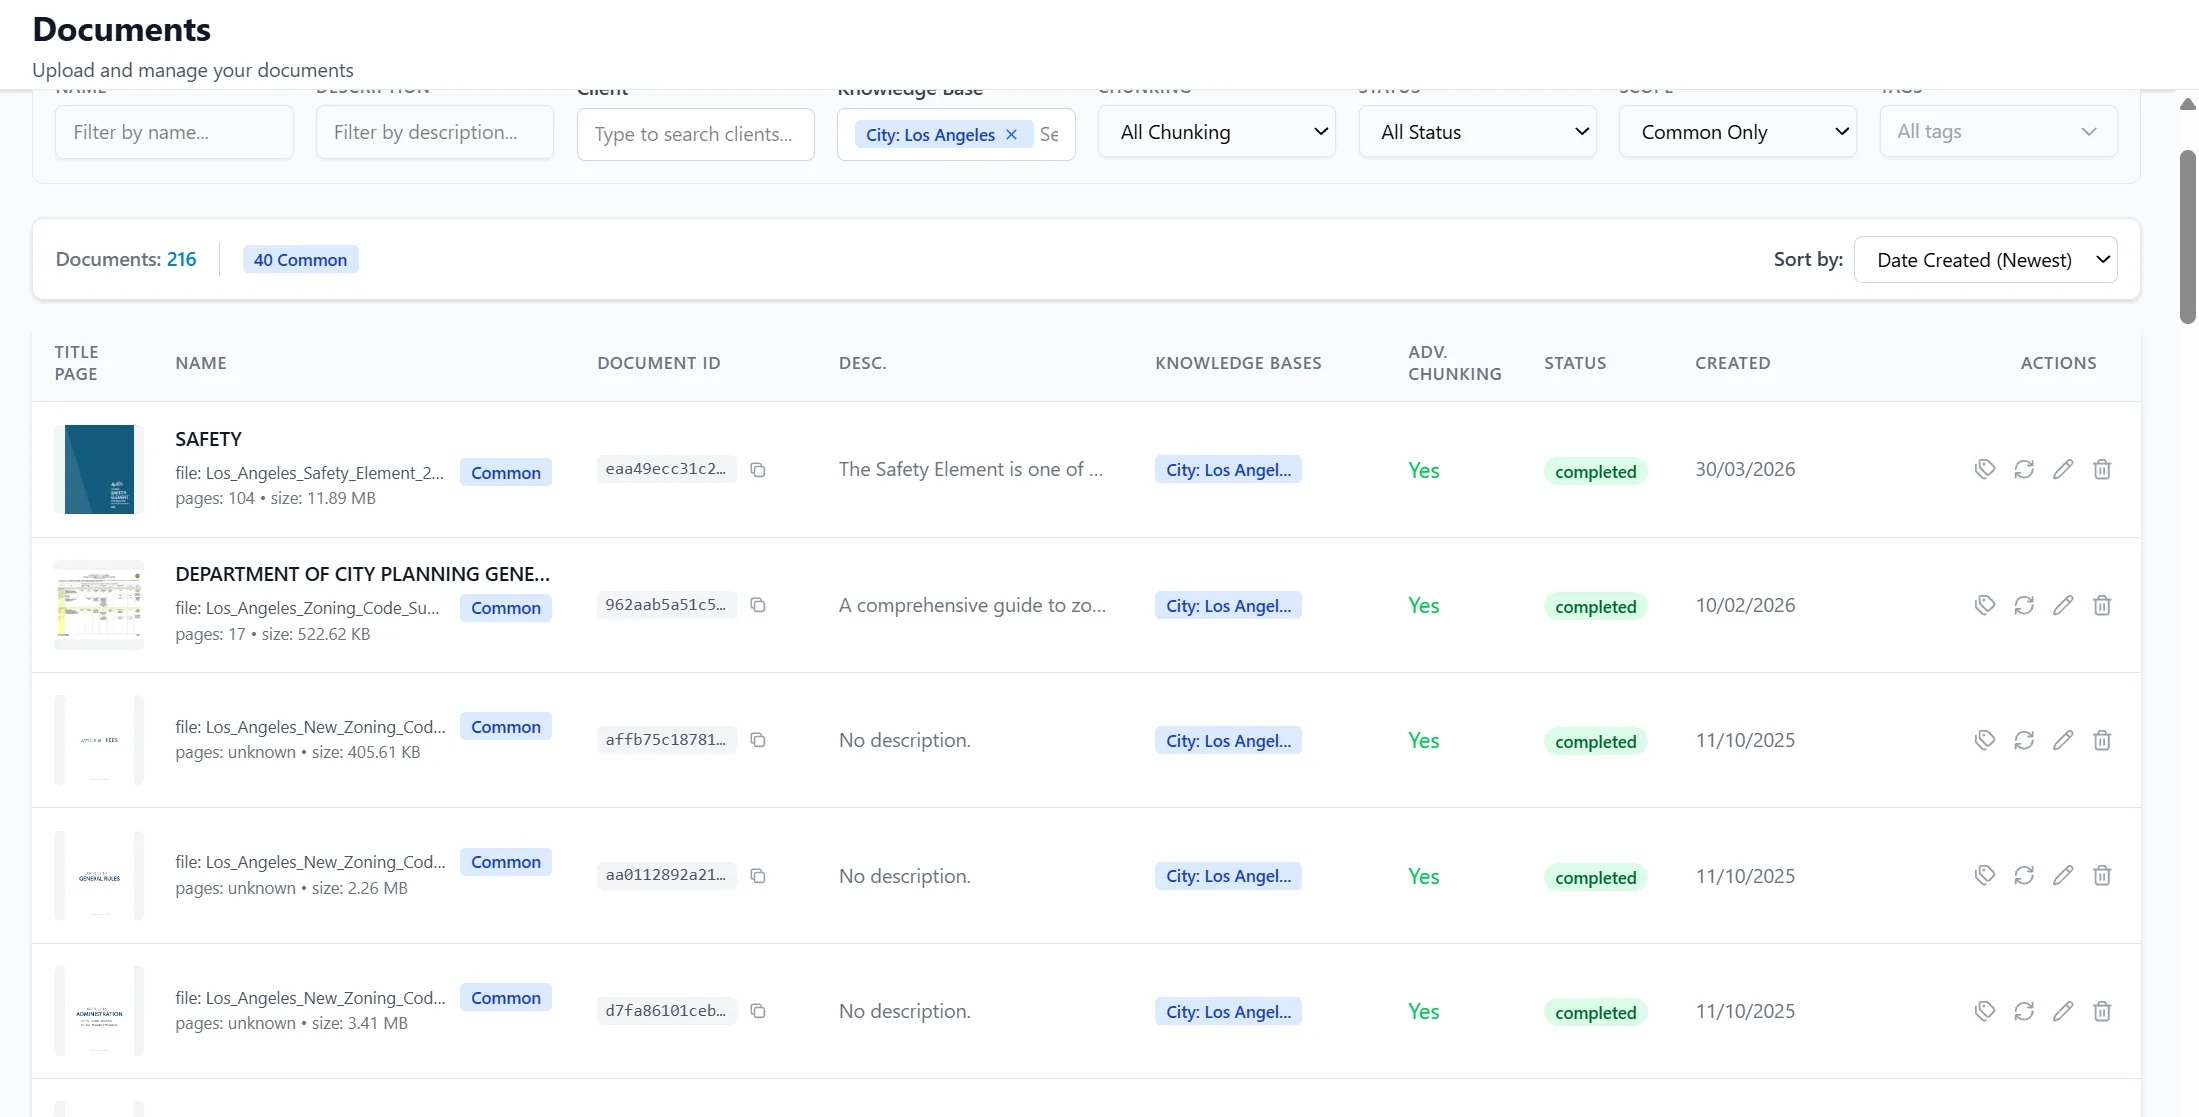Click Common badge for document d7fa86101ceb
2199x1117 pixels.
click(505, 998)
